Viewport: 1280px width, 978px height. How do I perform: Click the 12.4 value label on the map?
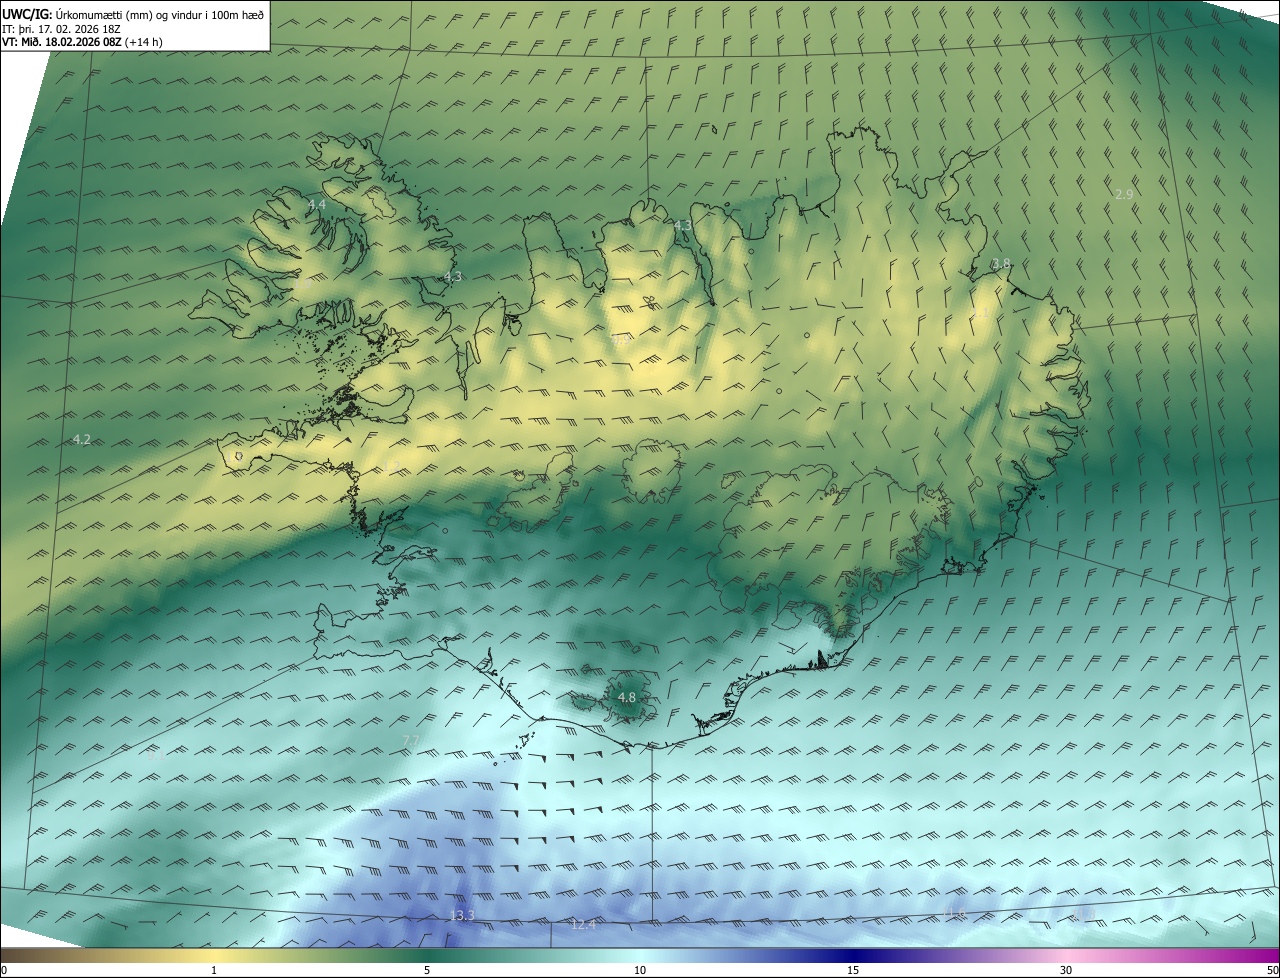pos(583,925)
